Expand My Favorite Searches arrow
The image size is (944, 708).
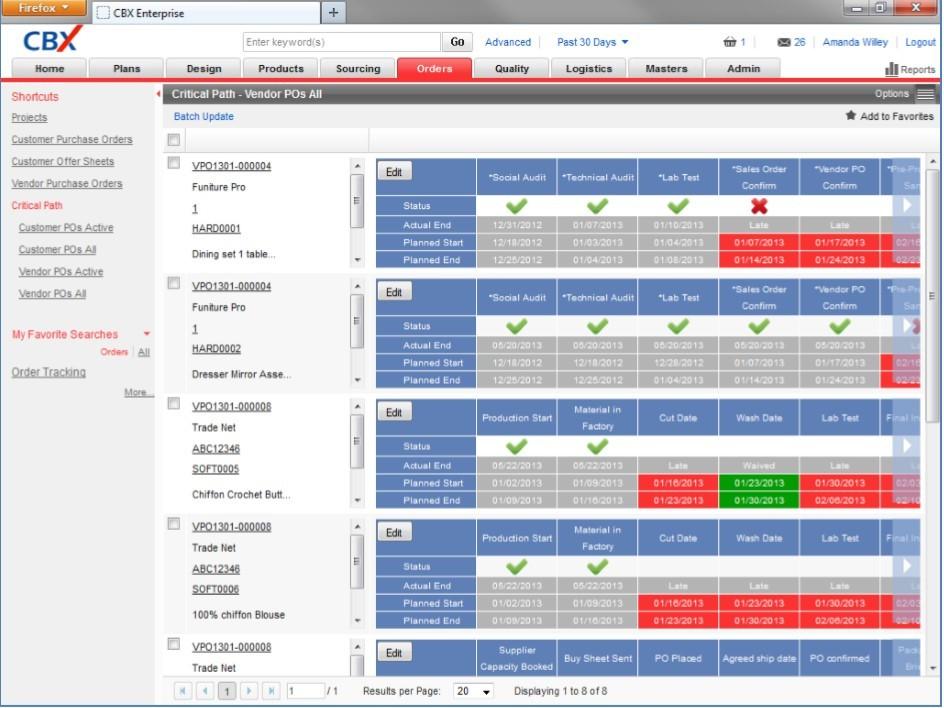click(146, 334)
